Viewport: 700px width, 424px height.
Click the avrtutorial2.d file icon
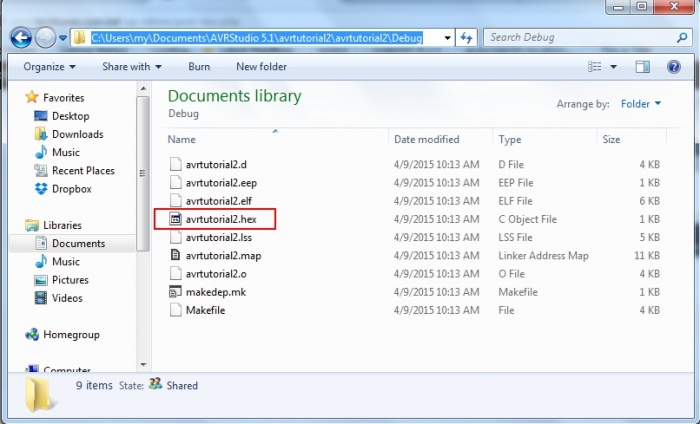[x=175, y=164]
